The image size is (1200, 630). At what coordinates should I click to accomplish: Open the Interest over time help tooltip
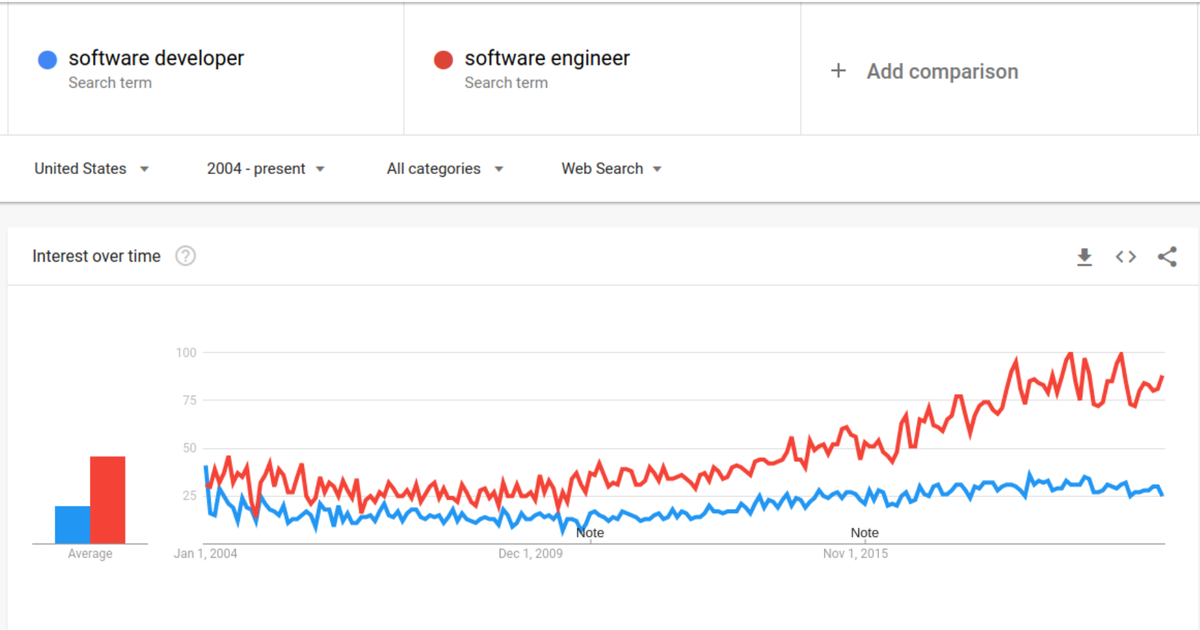(x=185, y=256)
